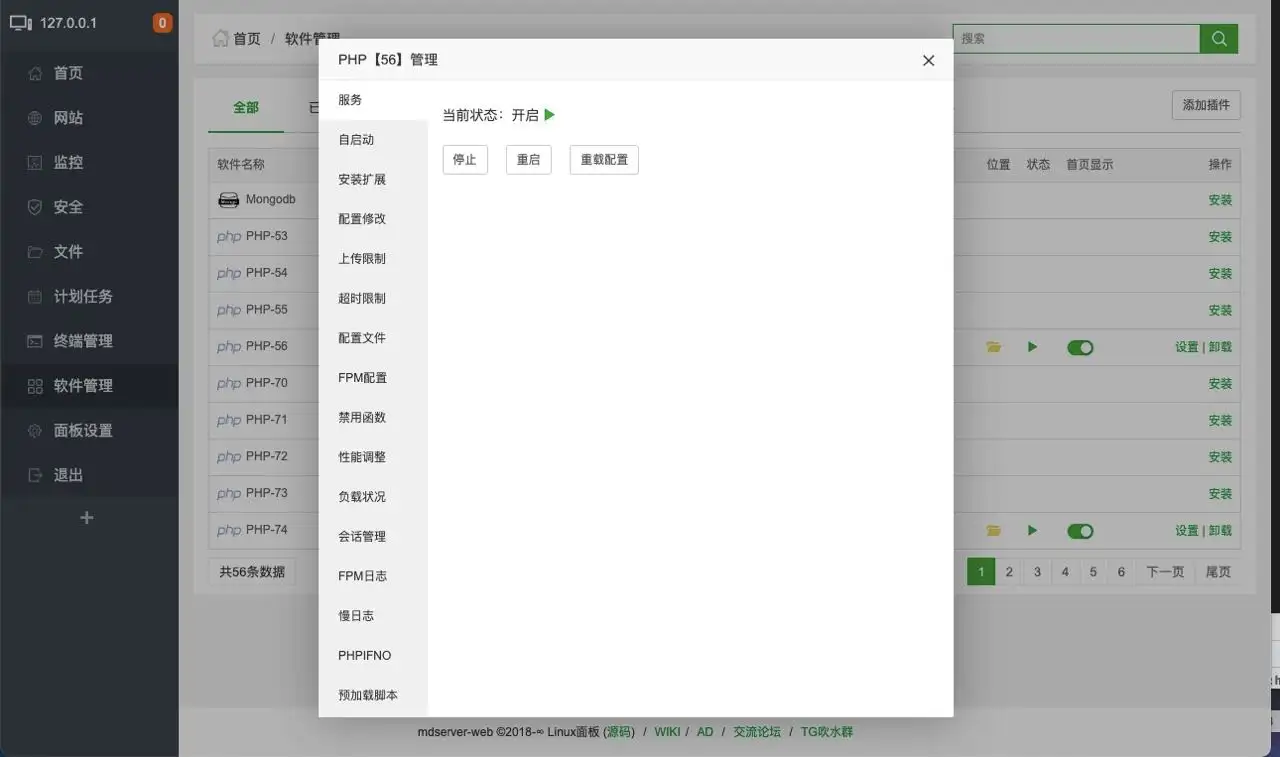Go to page 6 in pagination
The image size is (1280, 757).
(1121, 572)
